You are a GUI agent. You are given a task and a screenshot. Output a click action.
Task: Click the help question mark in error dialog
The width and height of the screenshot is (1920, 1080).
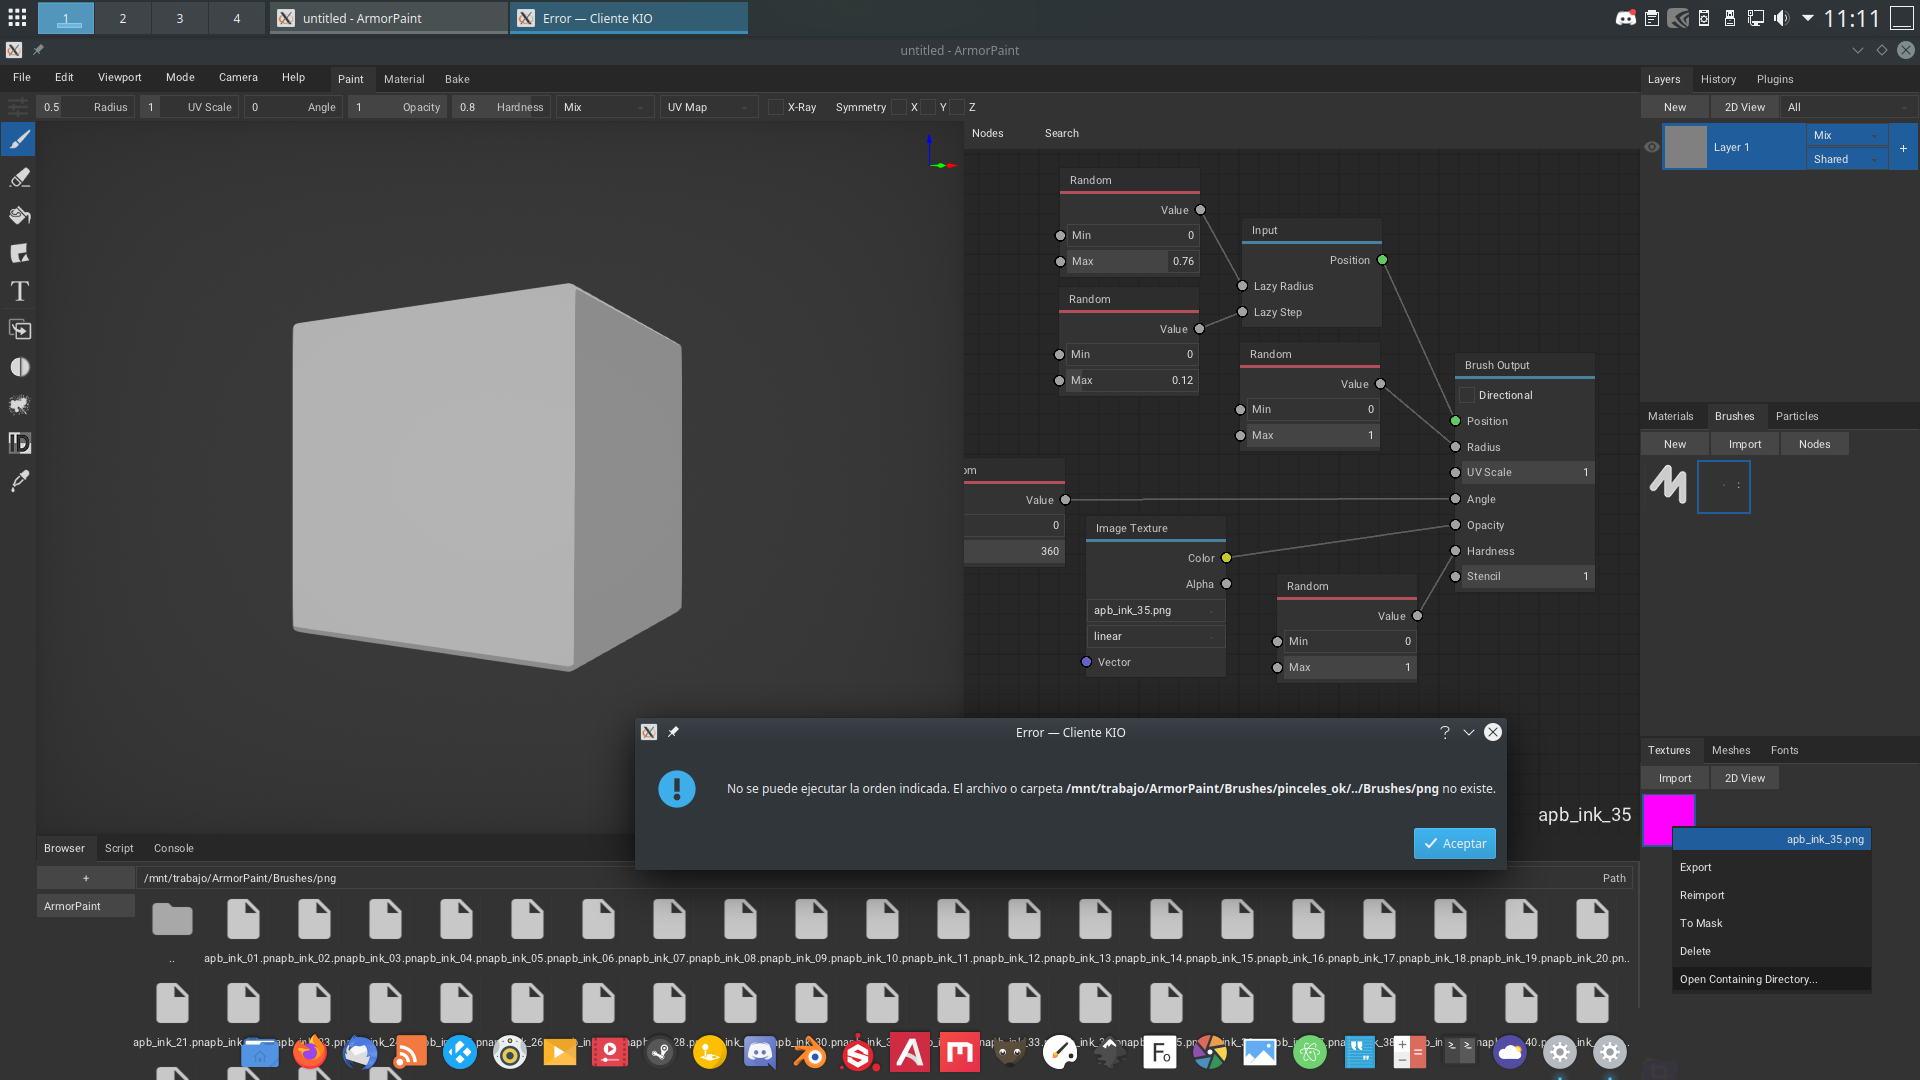1444,732
